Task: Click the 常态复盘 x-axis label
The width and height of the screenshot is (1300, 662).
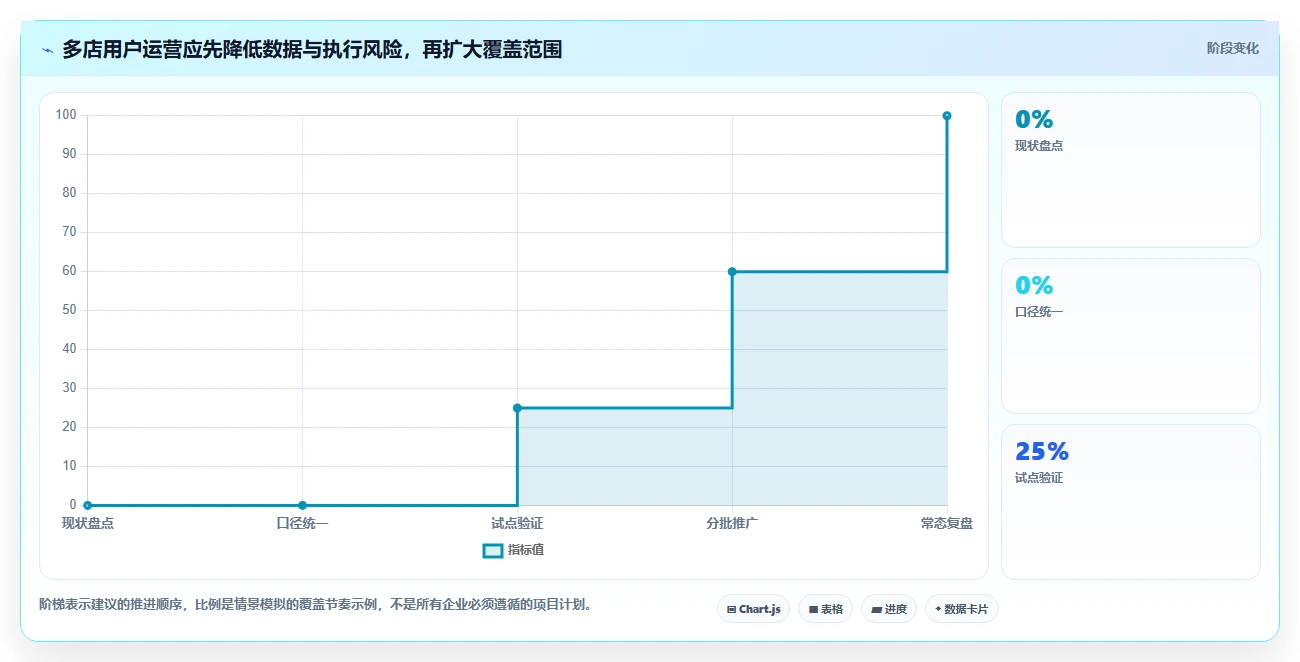Action: click(x=947, y=523)
